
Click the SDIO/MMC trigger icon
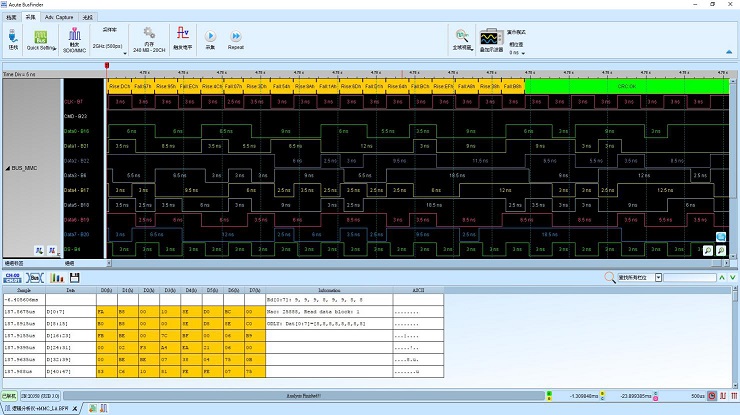(74, 36)
